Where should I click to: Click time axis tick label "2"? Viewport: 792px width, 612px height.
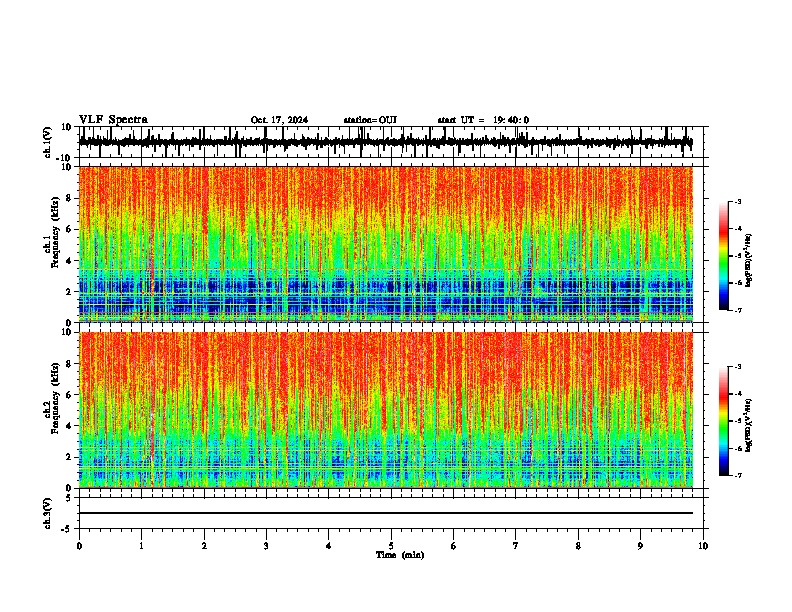coord(204,546)
